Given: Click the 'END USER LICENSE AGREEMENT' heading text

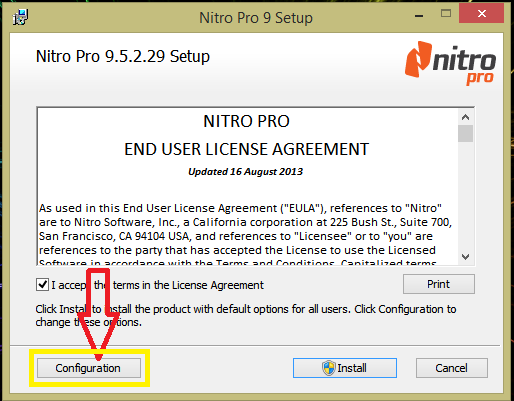Looking at the screenshot, I should [x=247, y=149].
